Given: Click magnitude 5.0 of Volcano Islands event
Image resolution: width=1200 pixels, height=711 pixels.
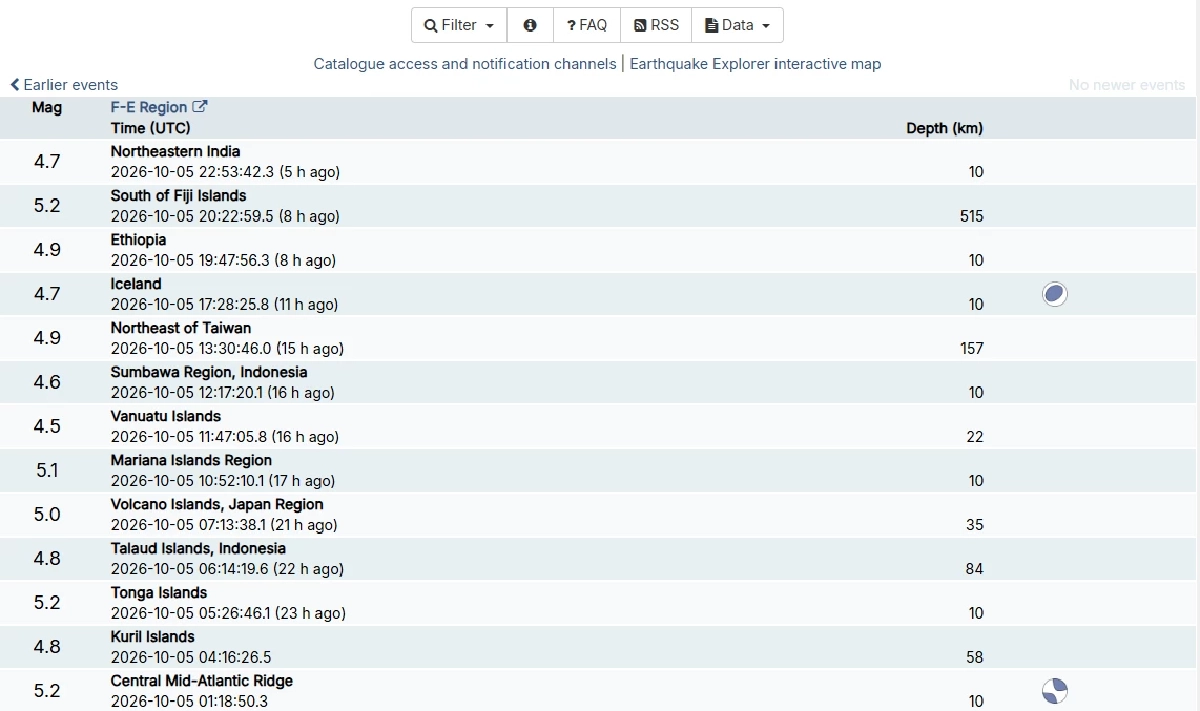Looking at the screenshot, I should pyautogui.click(x=47, y=513).
